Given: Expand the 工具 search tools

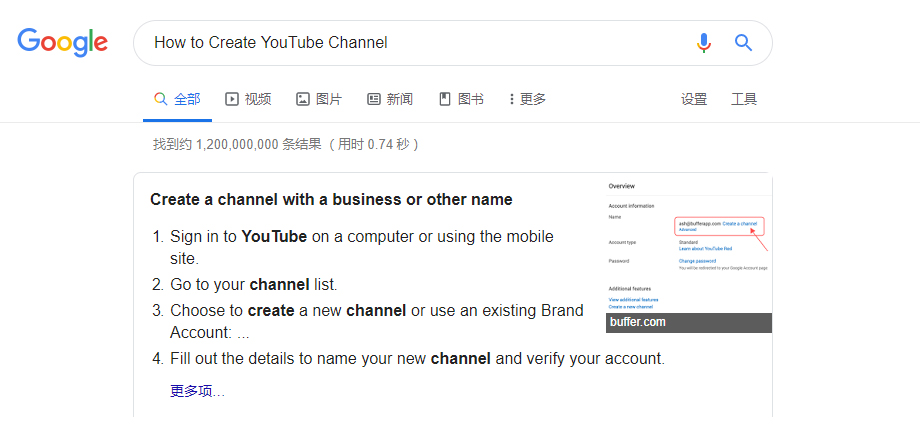Looking at the screenshot, I should 744,99.
